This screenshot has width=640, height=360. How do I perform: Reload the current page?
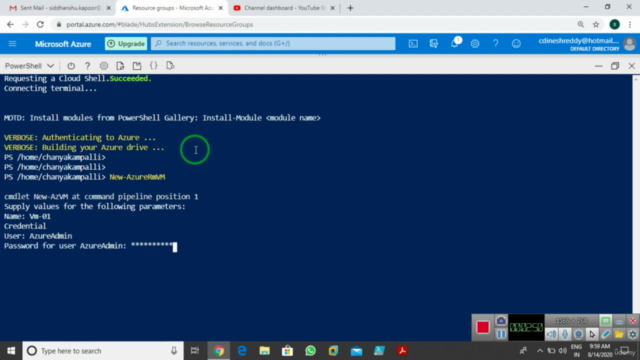pos(40,24)
